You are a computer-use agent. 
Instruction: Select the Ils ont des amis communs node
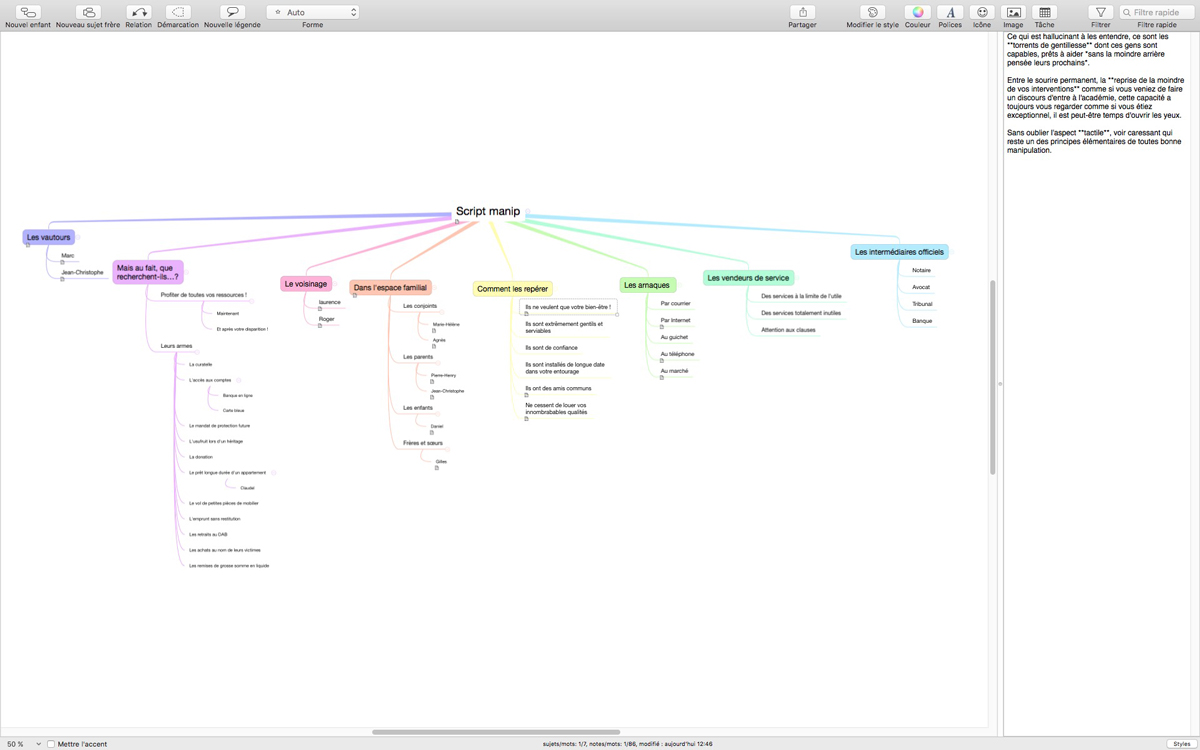coord(558,388)
